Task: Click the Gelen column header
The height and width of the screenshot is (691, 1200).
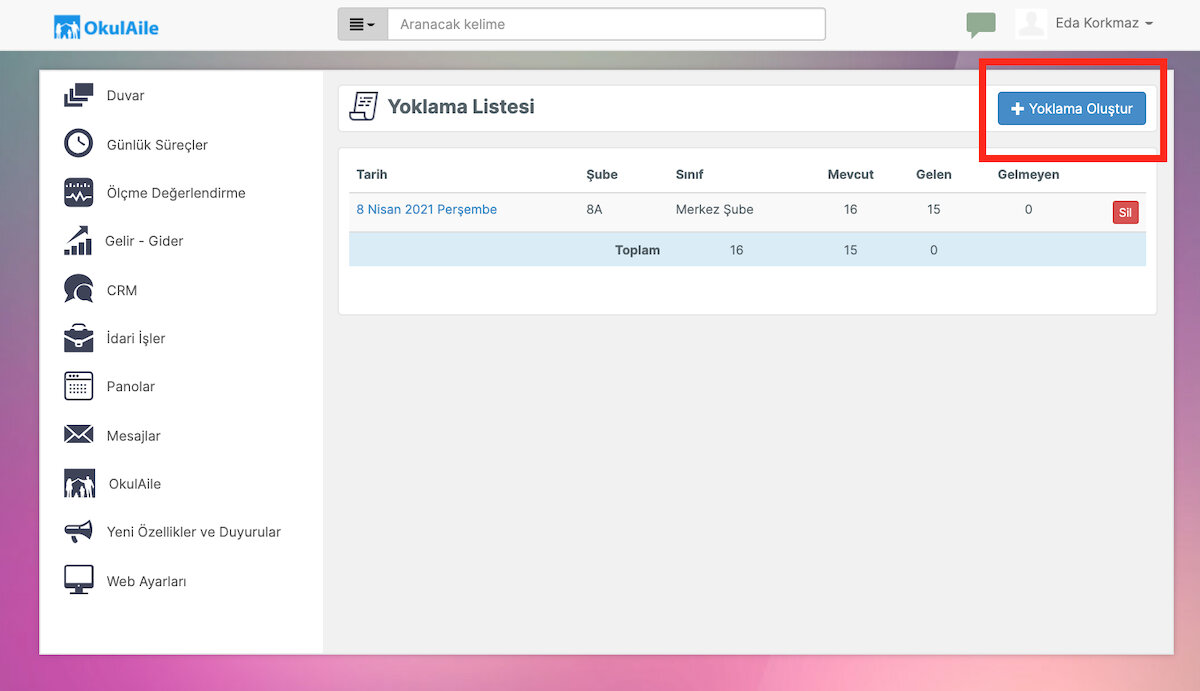Action: click(x=934, y=174)
